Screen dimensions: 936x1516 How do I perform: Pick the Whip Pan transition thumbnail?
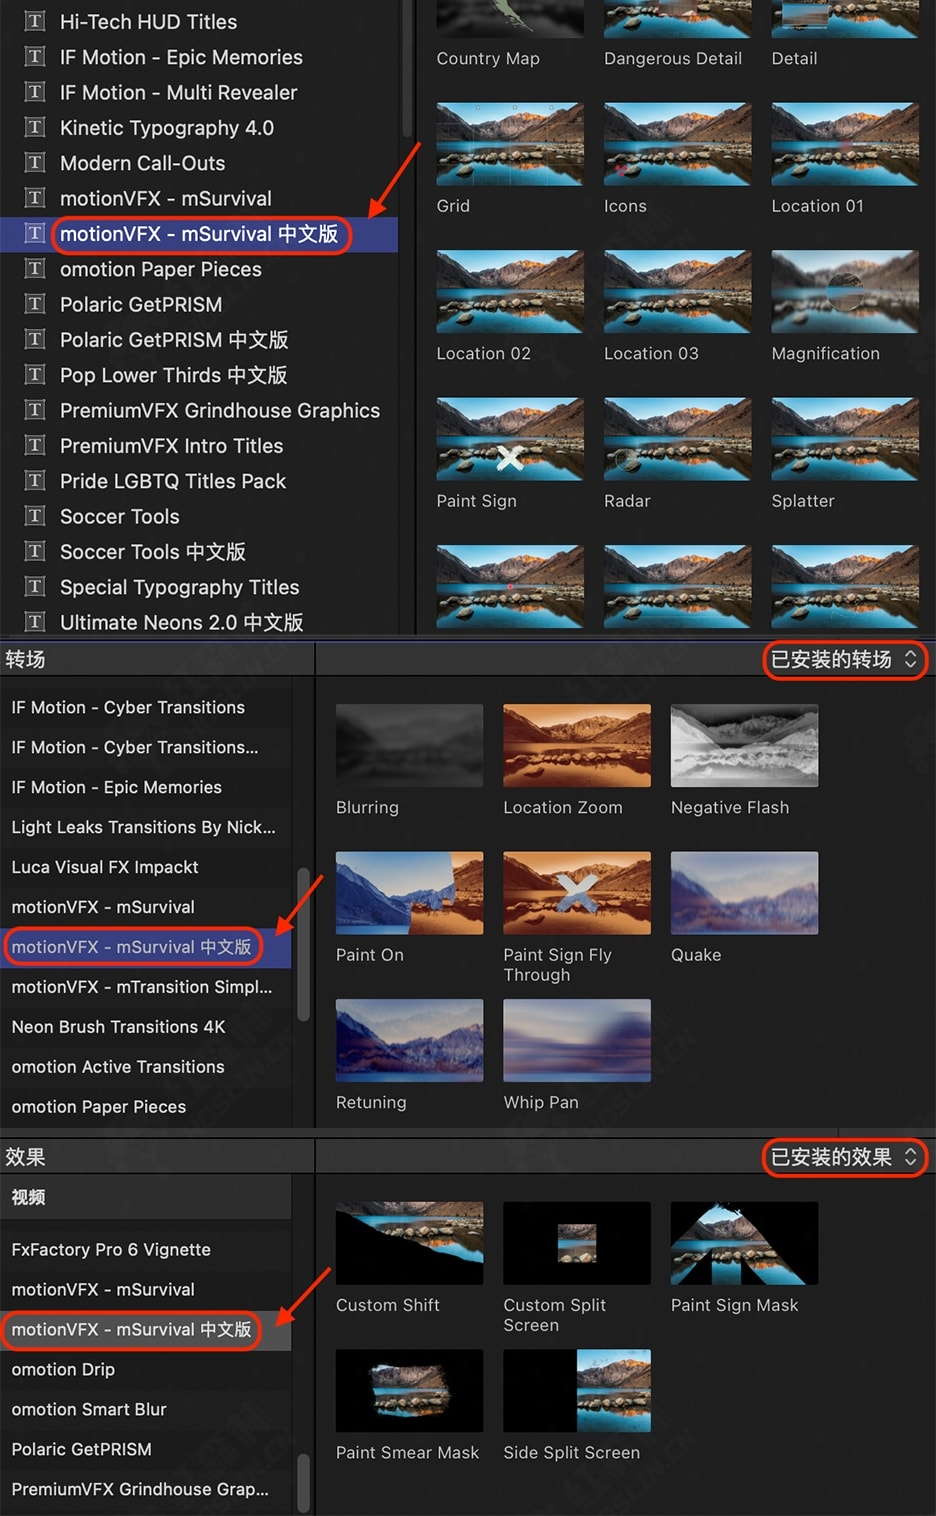tap(577, 1040)
